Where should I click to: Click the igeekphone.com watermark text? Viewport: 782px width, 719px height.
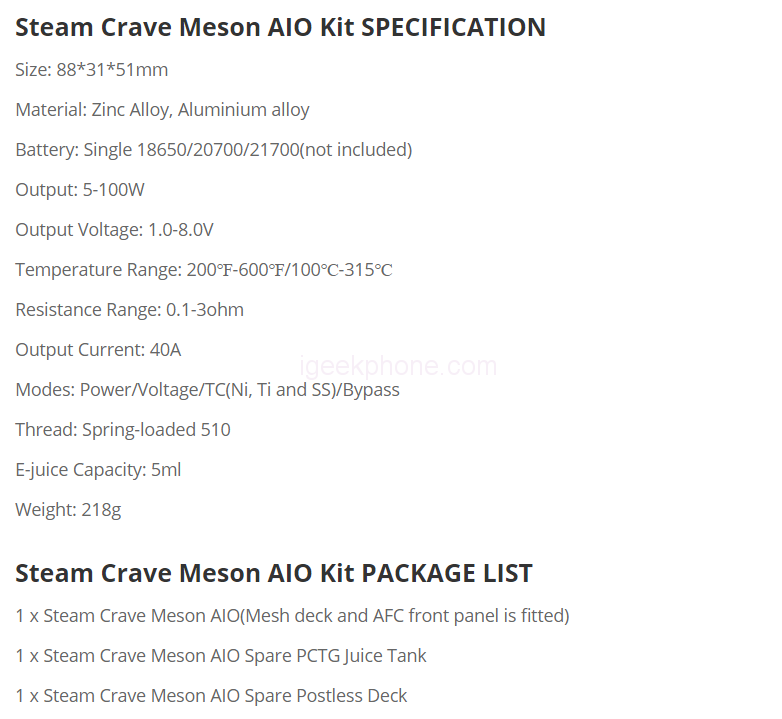398,366
